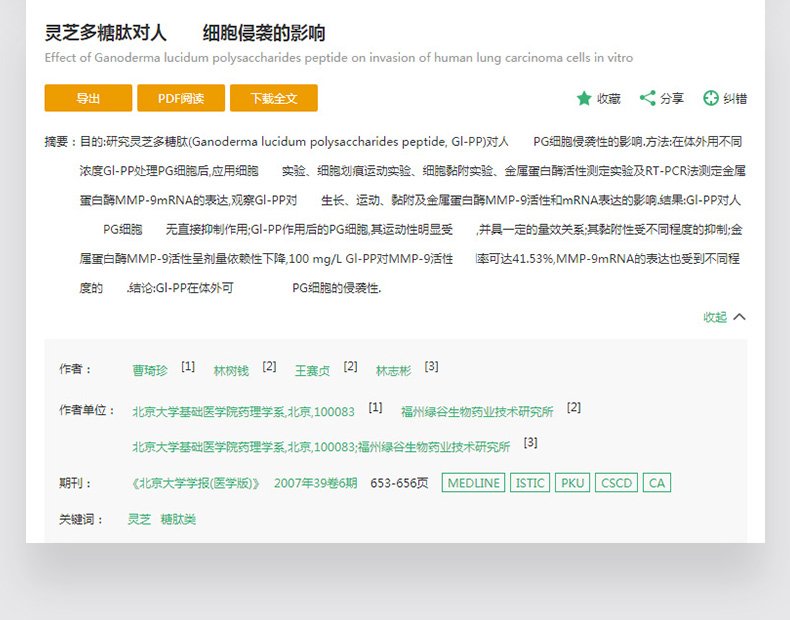Open author 曹琦珍 profile
790x620 pixels.
coord(150,371)
